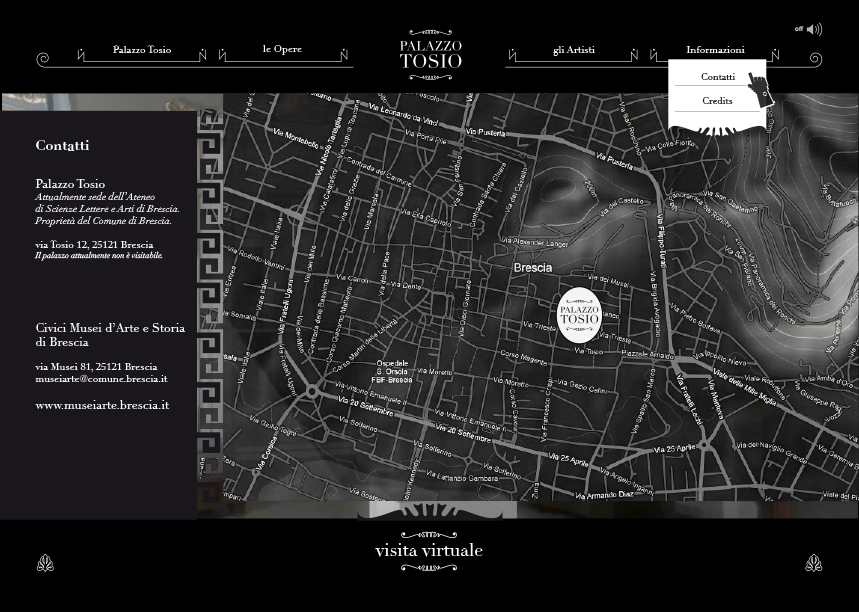The width and height of the screenshot is (859, 612).
Task: Open the gli Artisti menu
Action: (574, 50)
